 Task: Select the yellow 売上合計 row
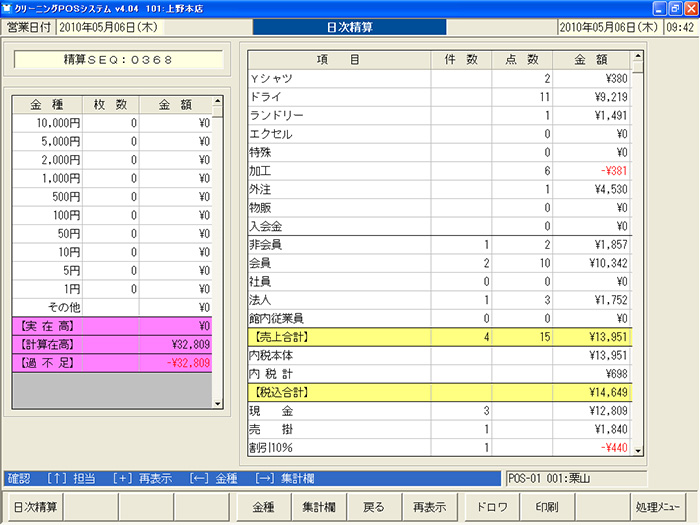(x=439, y=337)
